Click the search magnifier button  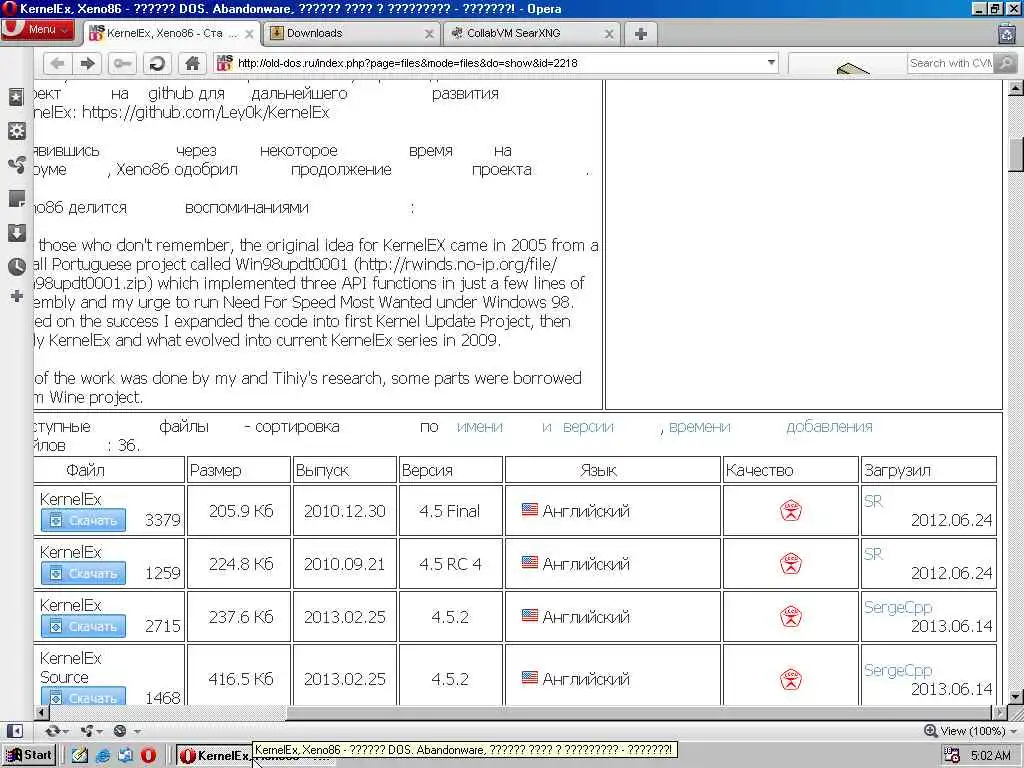(x=1006, y=63)
